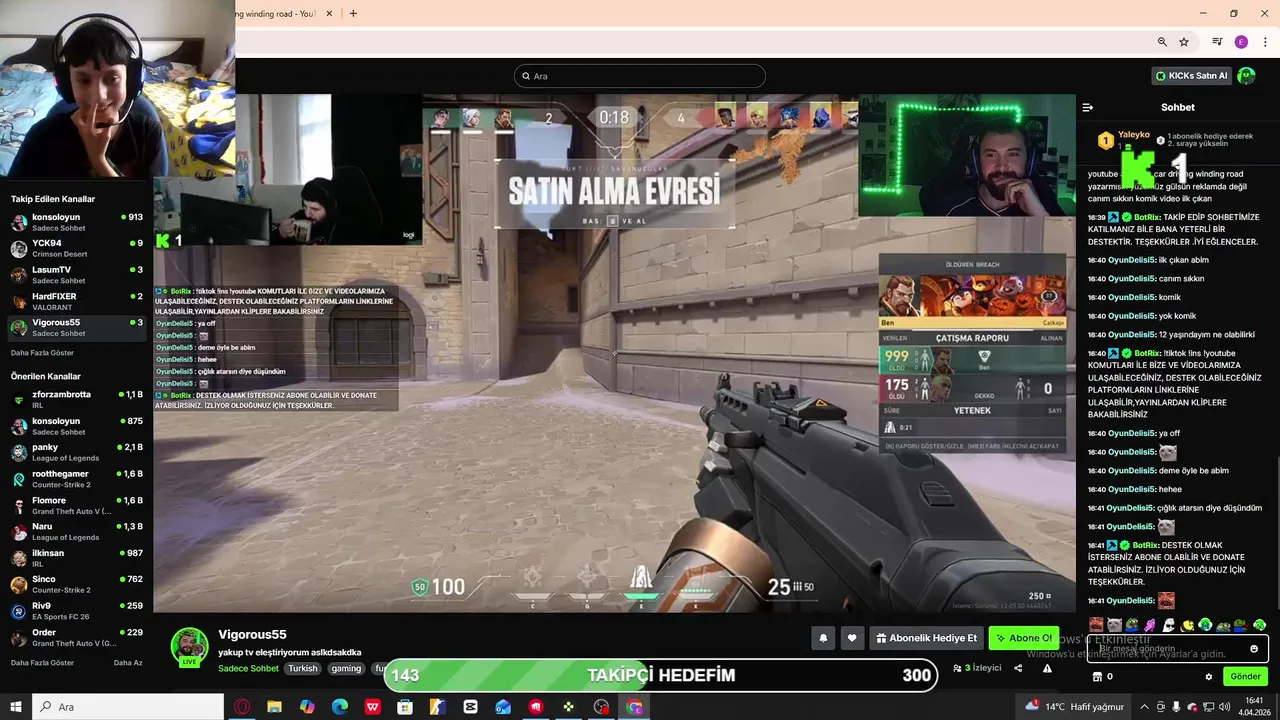Open the Flomore channel
The height and width of the screenshot is (720, 1280).
click(x=77, y=505)
